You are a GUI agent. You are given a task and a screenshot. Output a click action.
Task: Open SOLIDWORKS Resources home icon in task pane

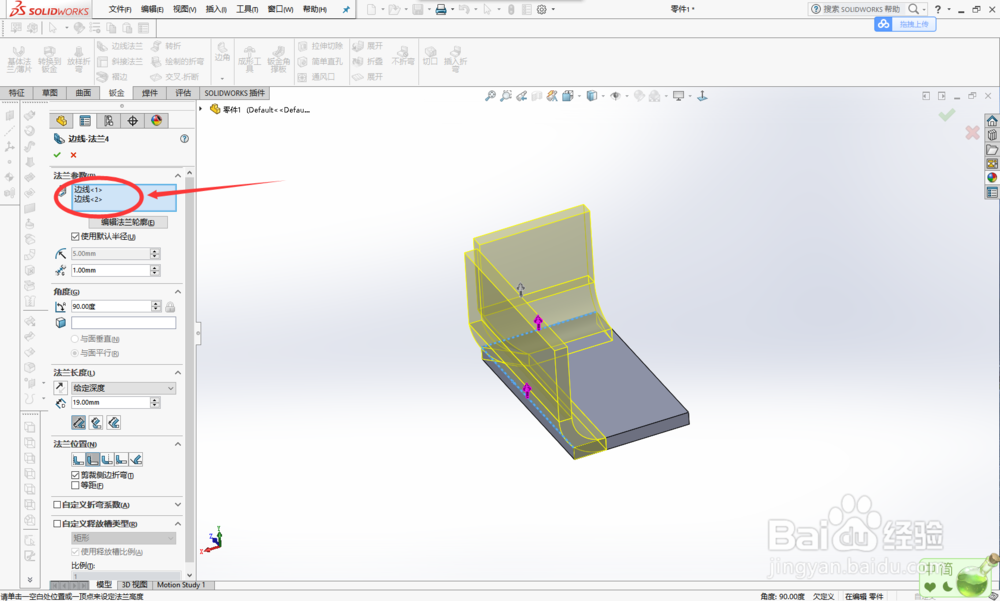tap(992, 121)
